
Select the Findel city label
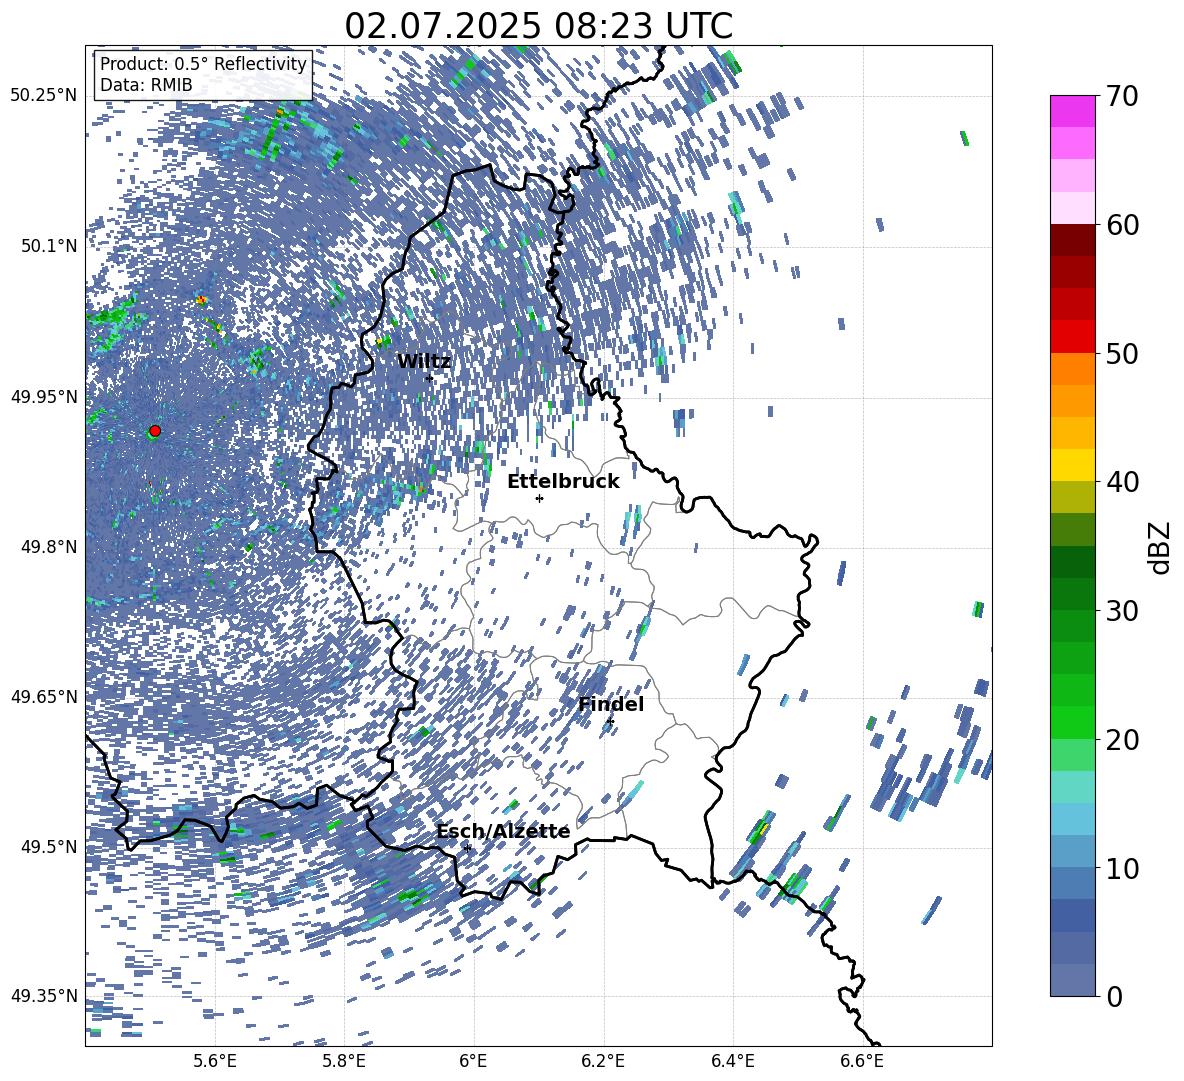pyautogui.click(x=611, y=704)
